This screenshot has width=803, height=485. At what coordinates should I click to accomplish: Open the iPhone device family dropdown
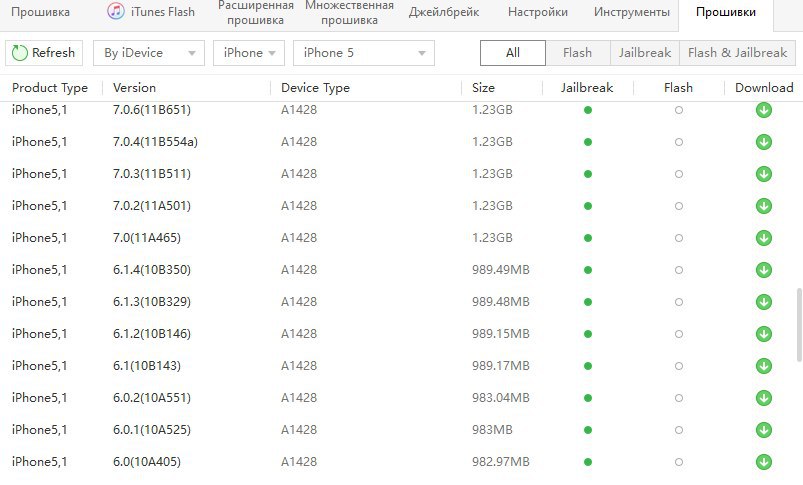click(x=248, y=53)
